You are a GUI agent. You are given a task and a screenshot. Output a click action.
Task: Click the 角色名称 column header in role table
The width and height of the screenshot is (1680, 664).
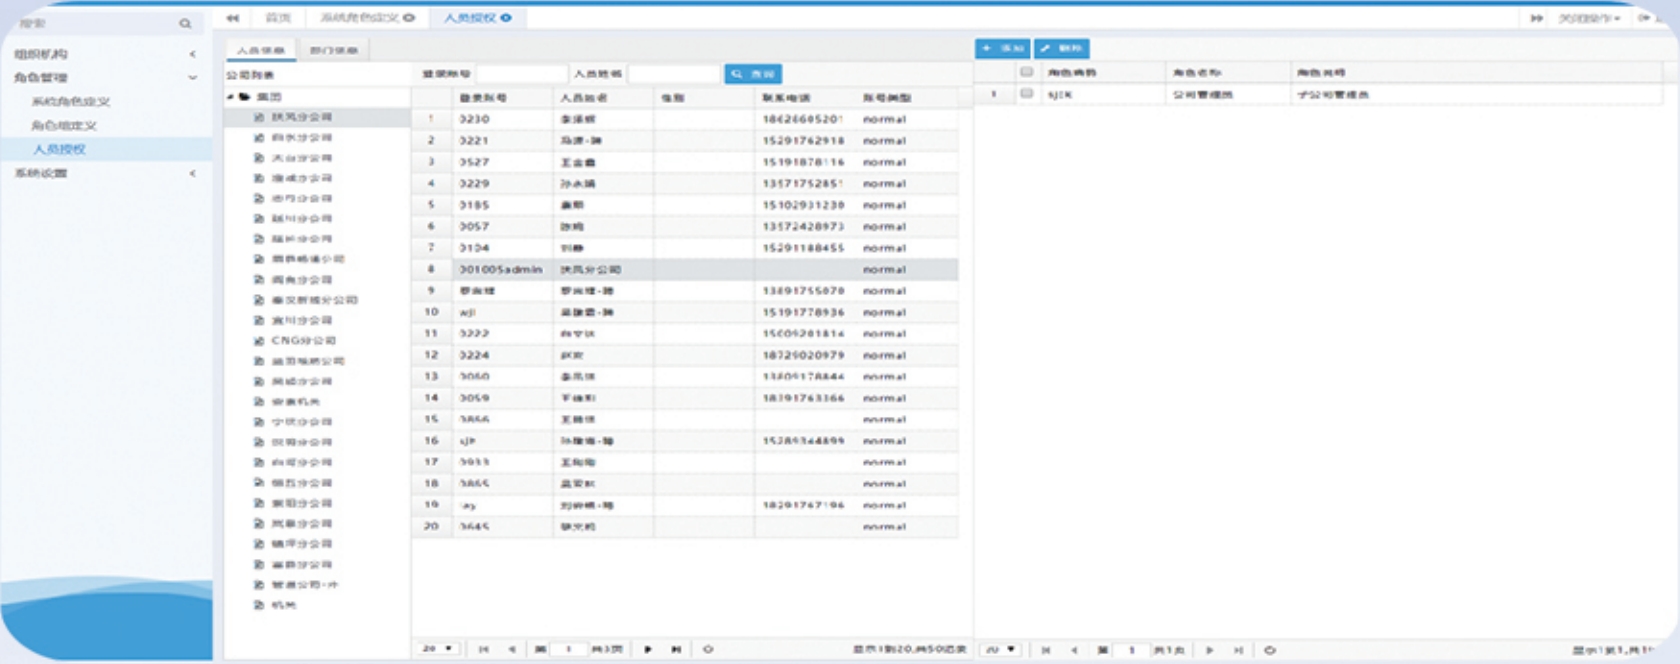click(x=1228, y=72)
